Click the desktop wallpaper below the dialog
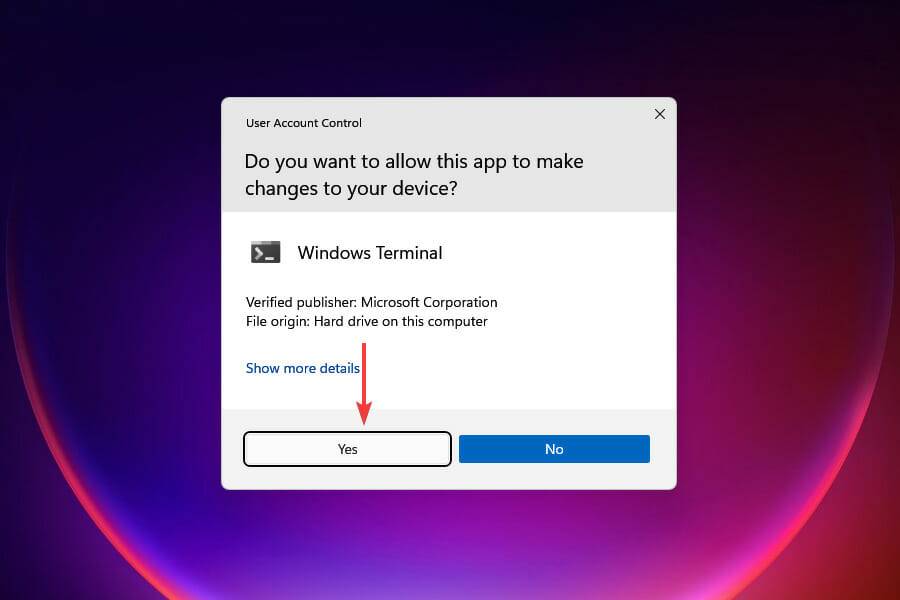900x600 pixels. [x=449, y=545]
